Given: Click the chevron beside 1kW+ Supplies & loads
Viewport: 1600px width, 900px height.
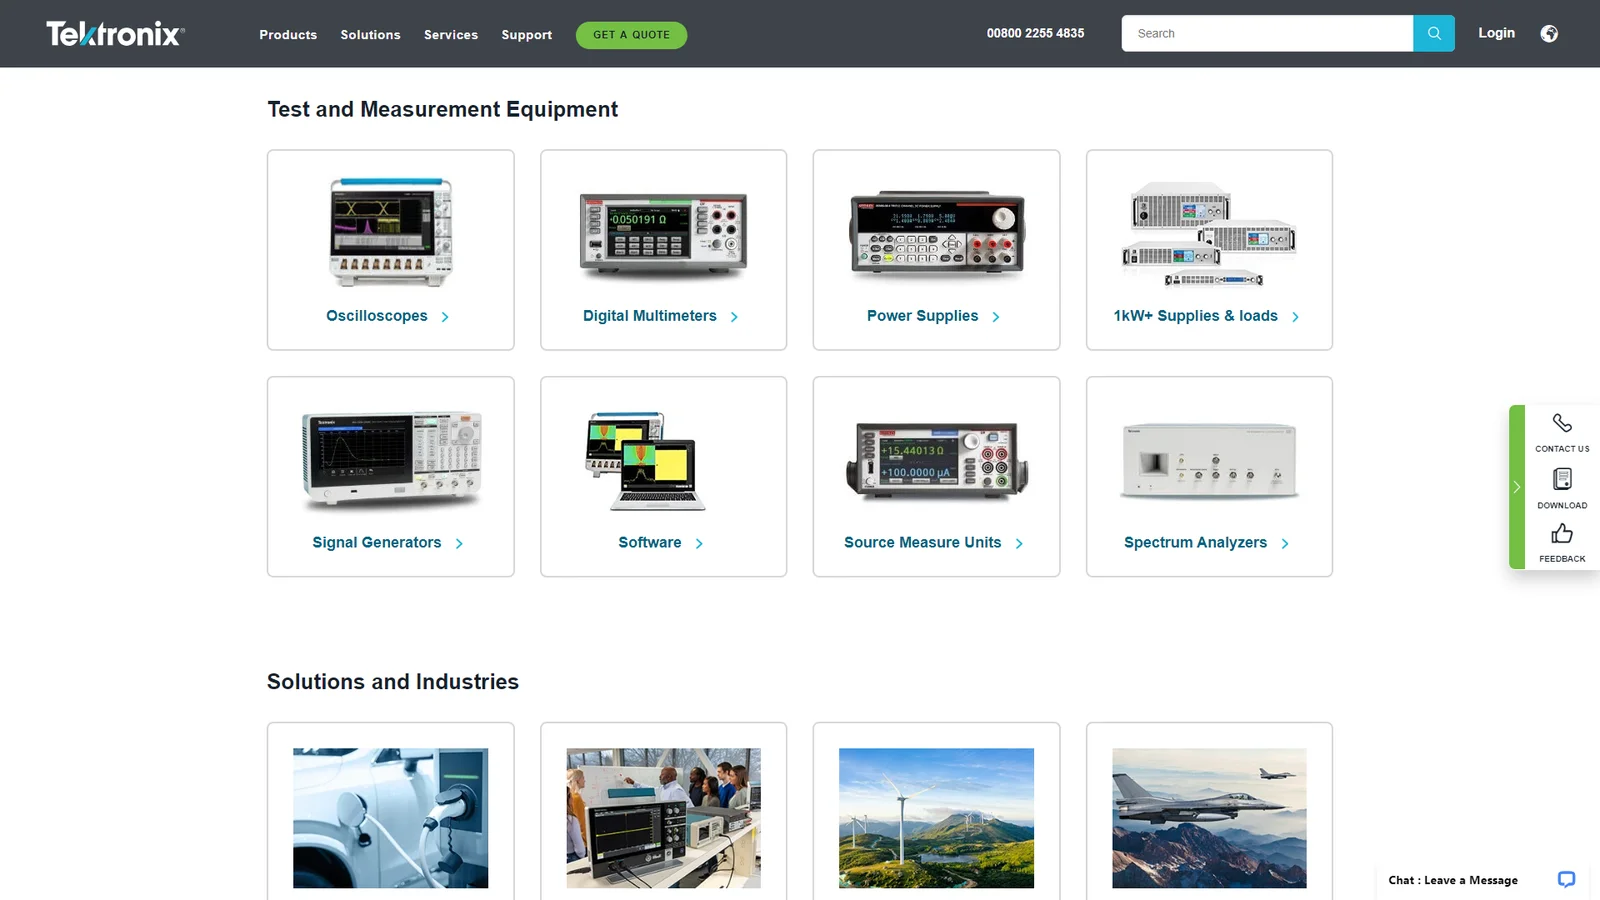Looking at the screenshot, I should [x=1295, y=317].
